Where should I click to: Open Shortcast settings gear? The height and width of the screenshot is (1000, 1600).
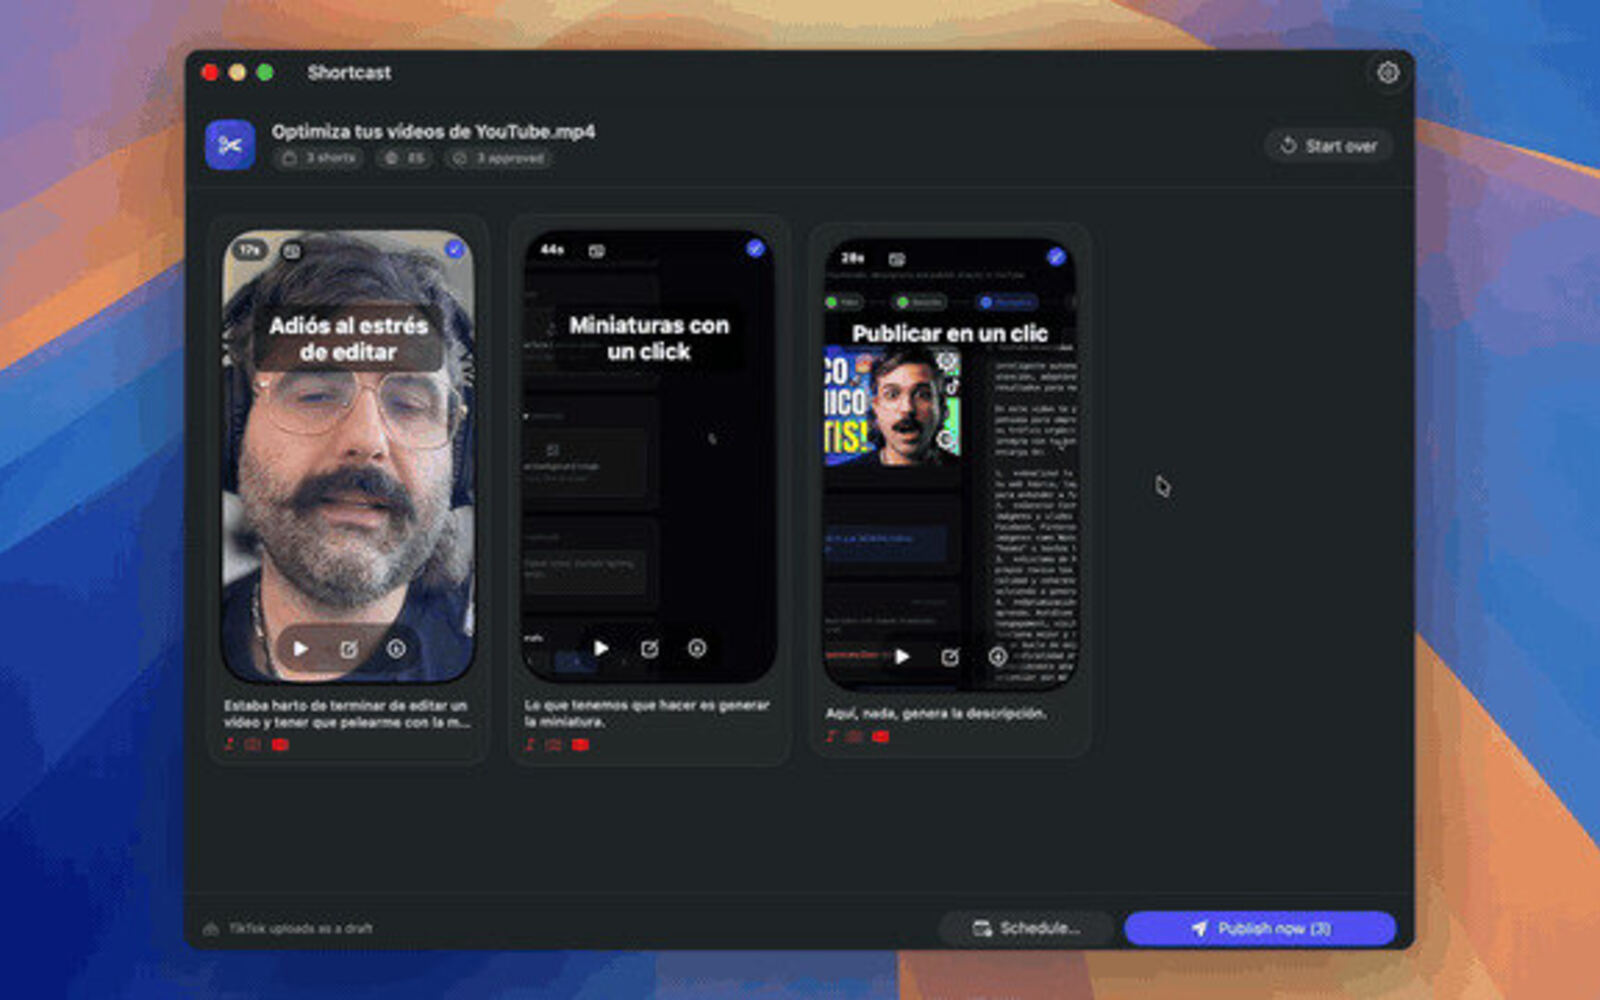1388,73
